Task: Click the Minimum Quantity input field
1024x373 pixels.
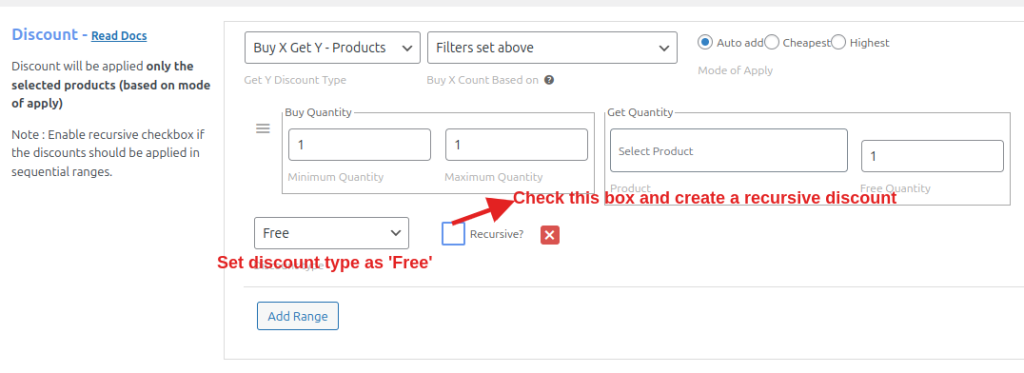Action: tap(359, 144)
